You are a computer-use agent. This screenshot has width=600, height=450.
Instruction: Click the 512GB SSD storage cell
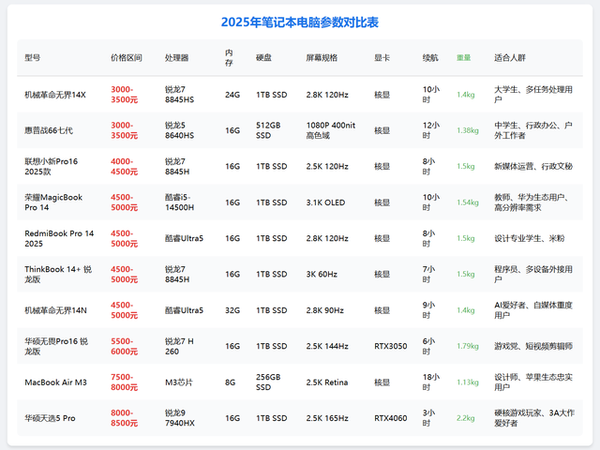coord(268,130)
